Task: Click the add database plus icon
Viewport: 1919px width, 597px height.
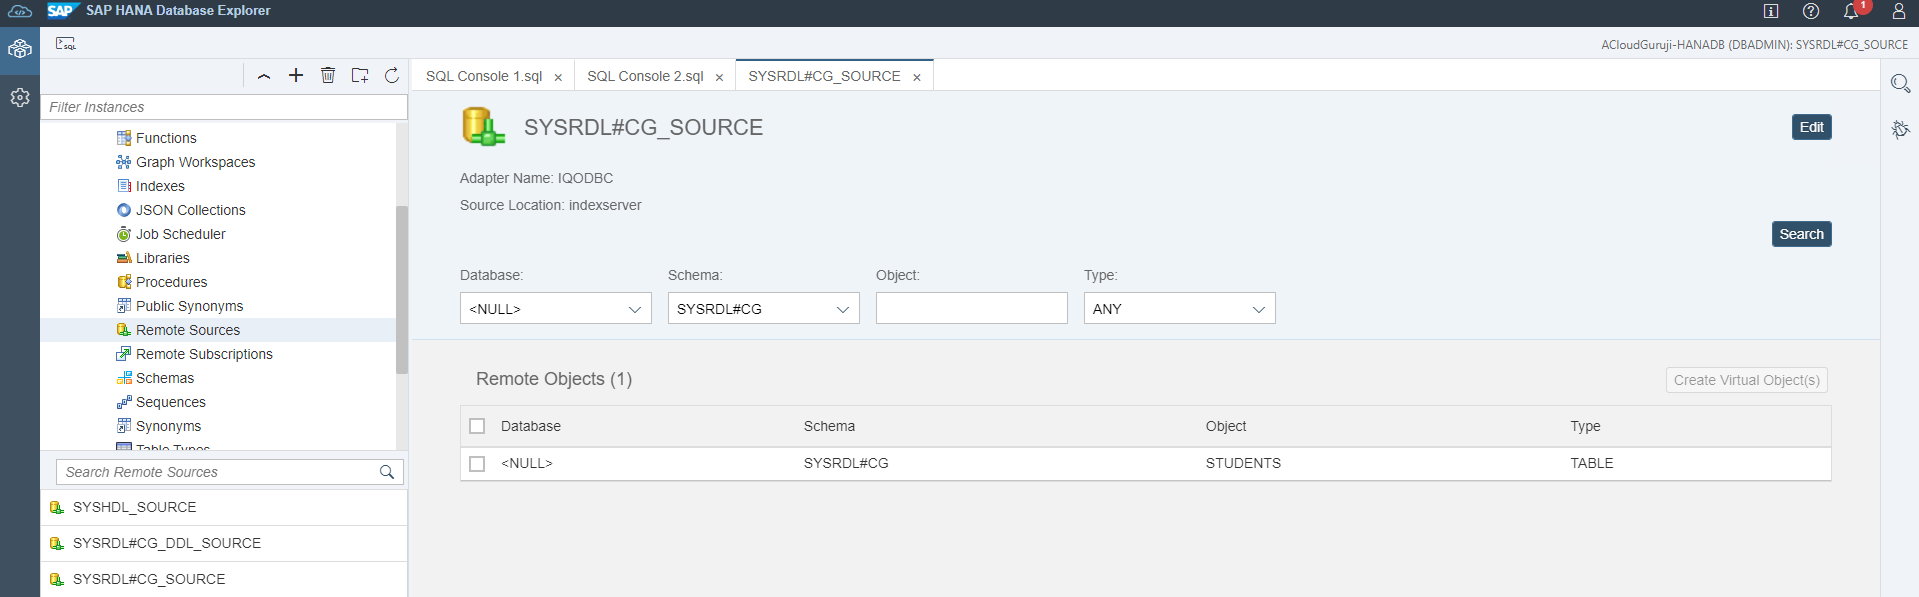Action: click(296, 75)
